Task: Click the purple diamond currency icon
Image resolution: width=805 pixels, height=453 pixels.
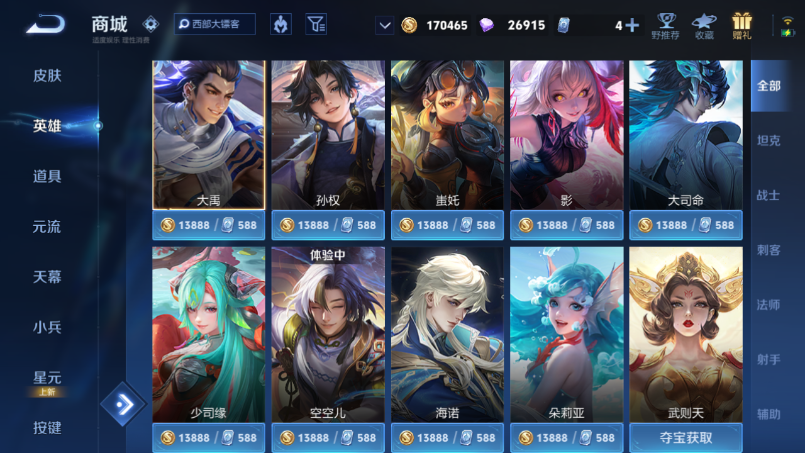Action: 486,25
